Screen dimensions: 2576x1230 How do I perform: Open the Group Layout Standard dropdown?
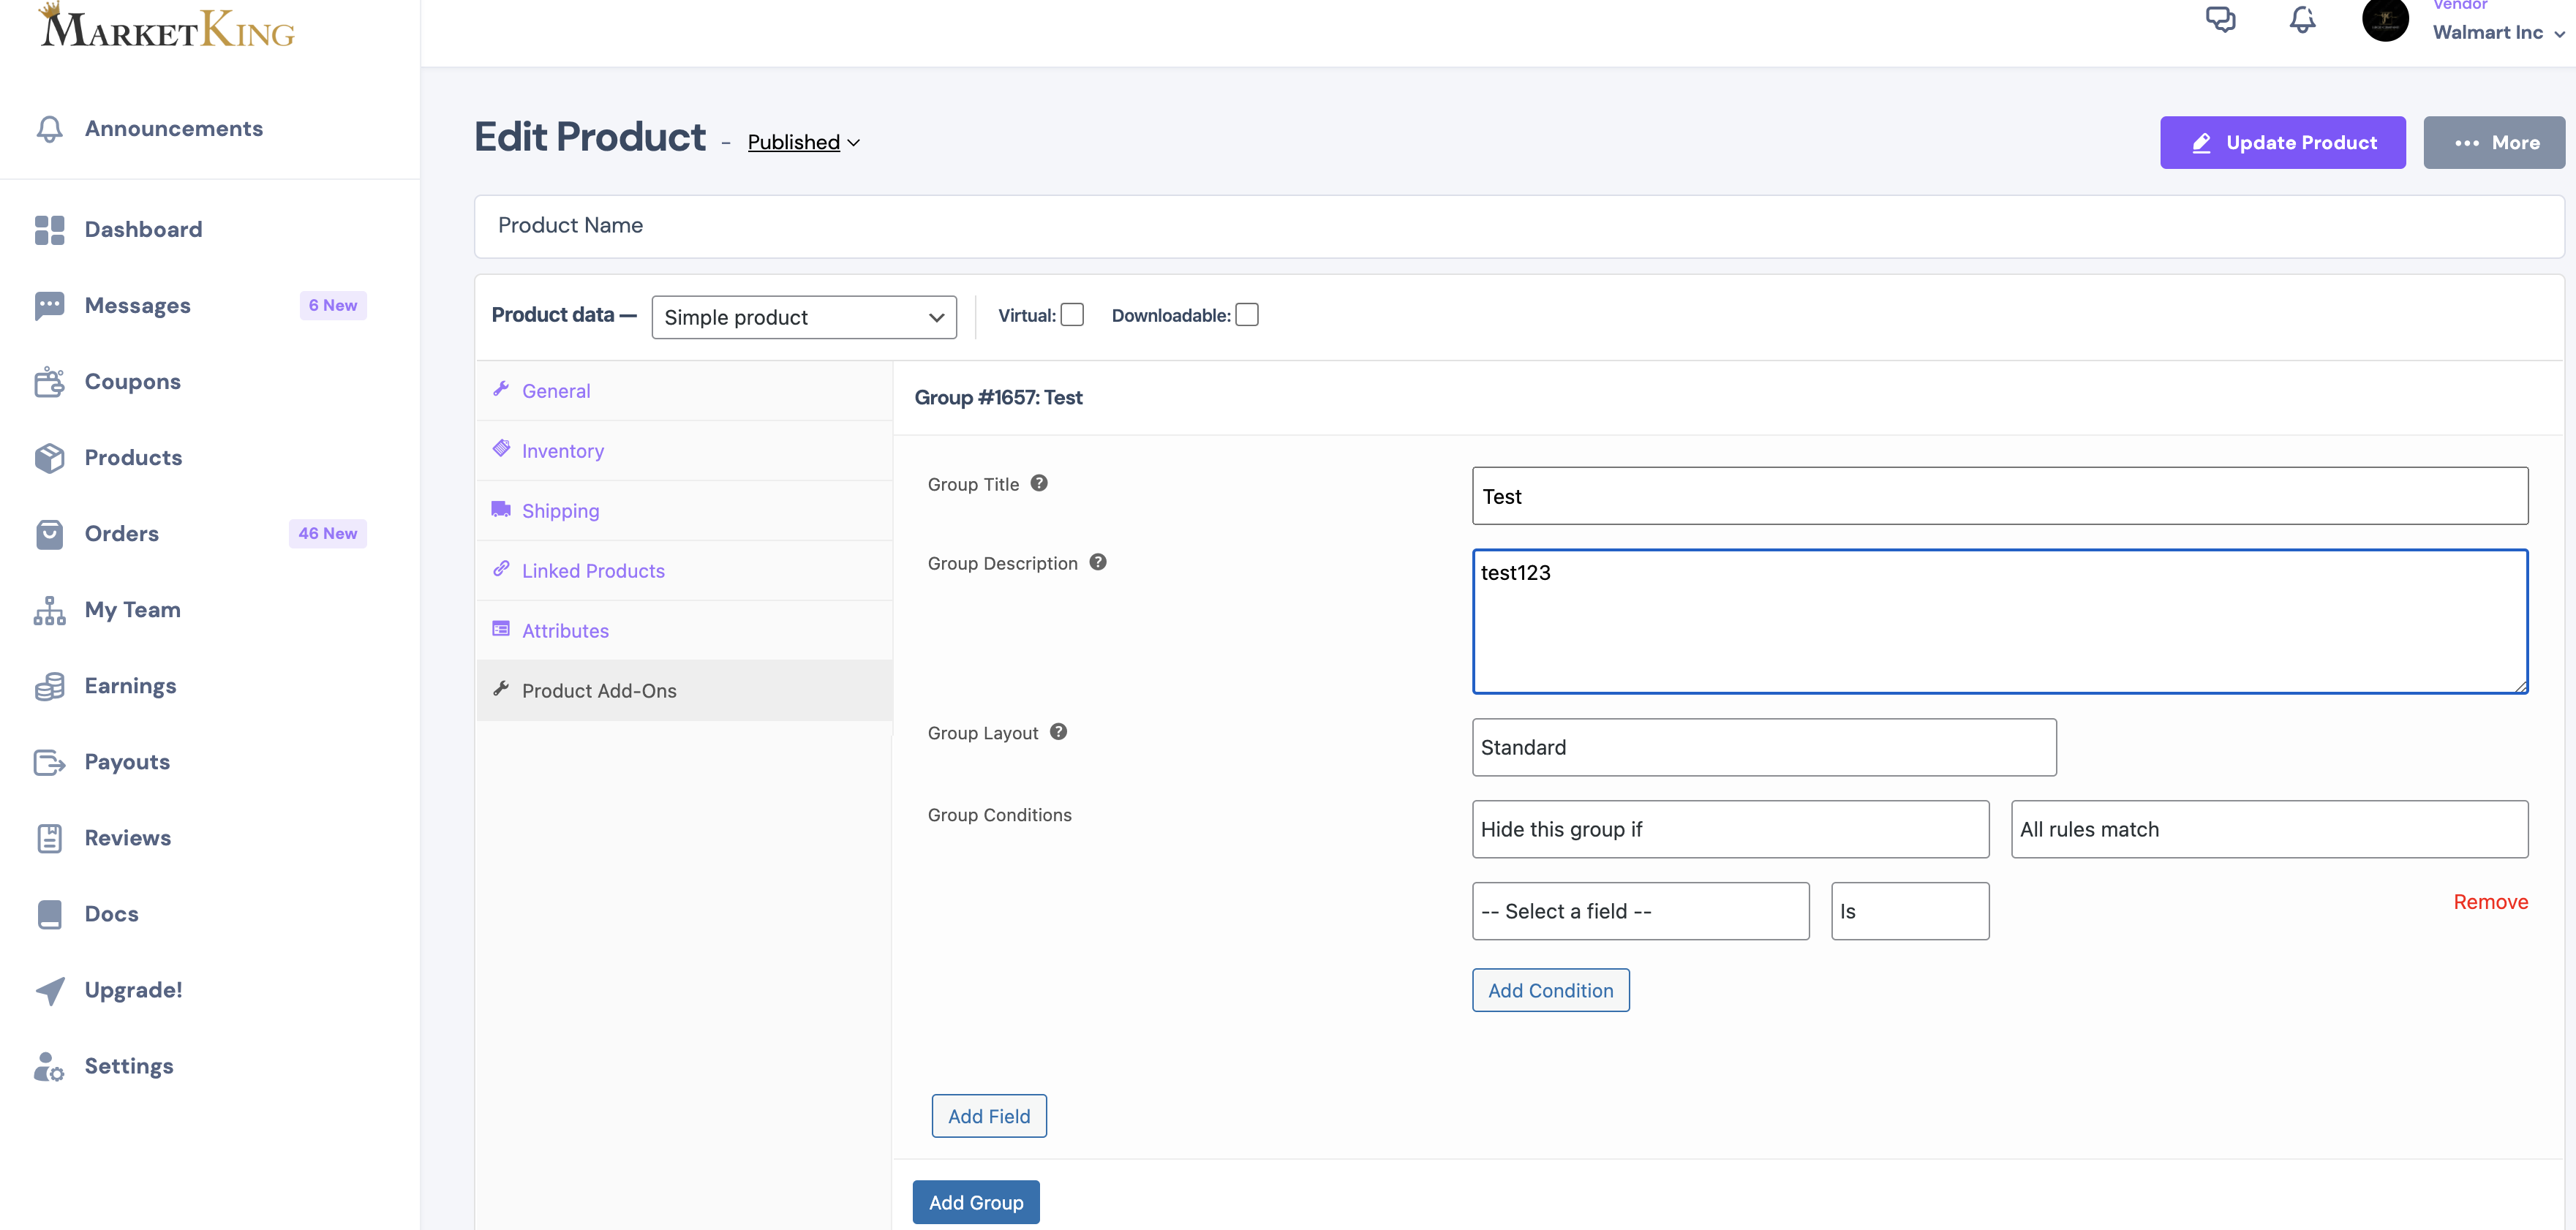tap(1764, 747)
